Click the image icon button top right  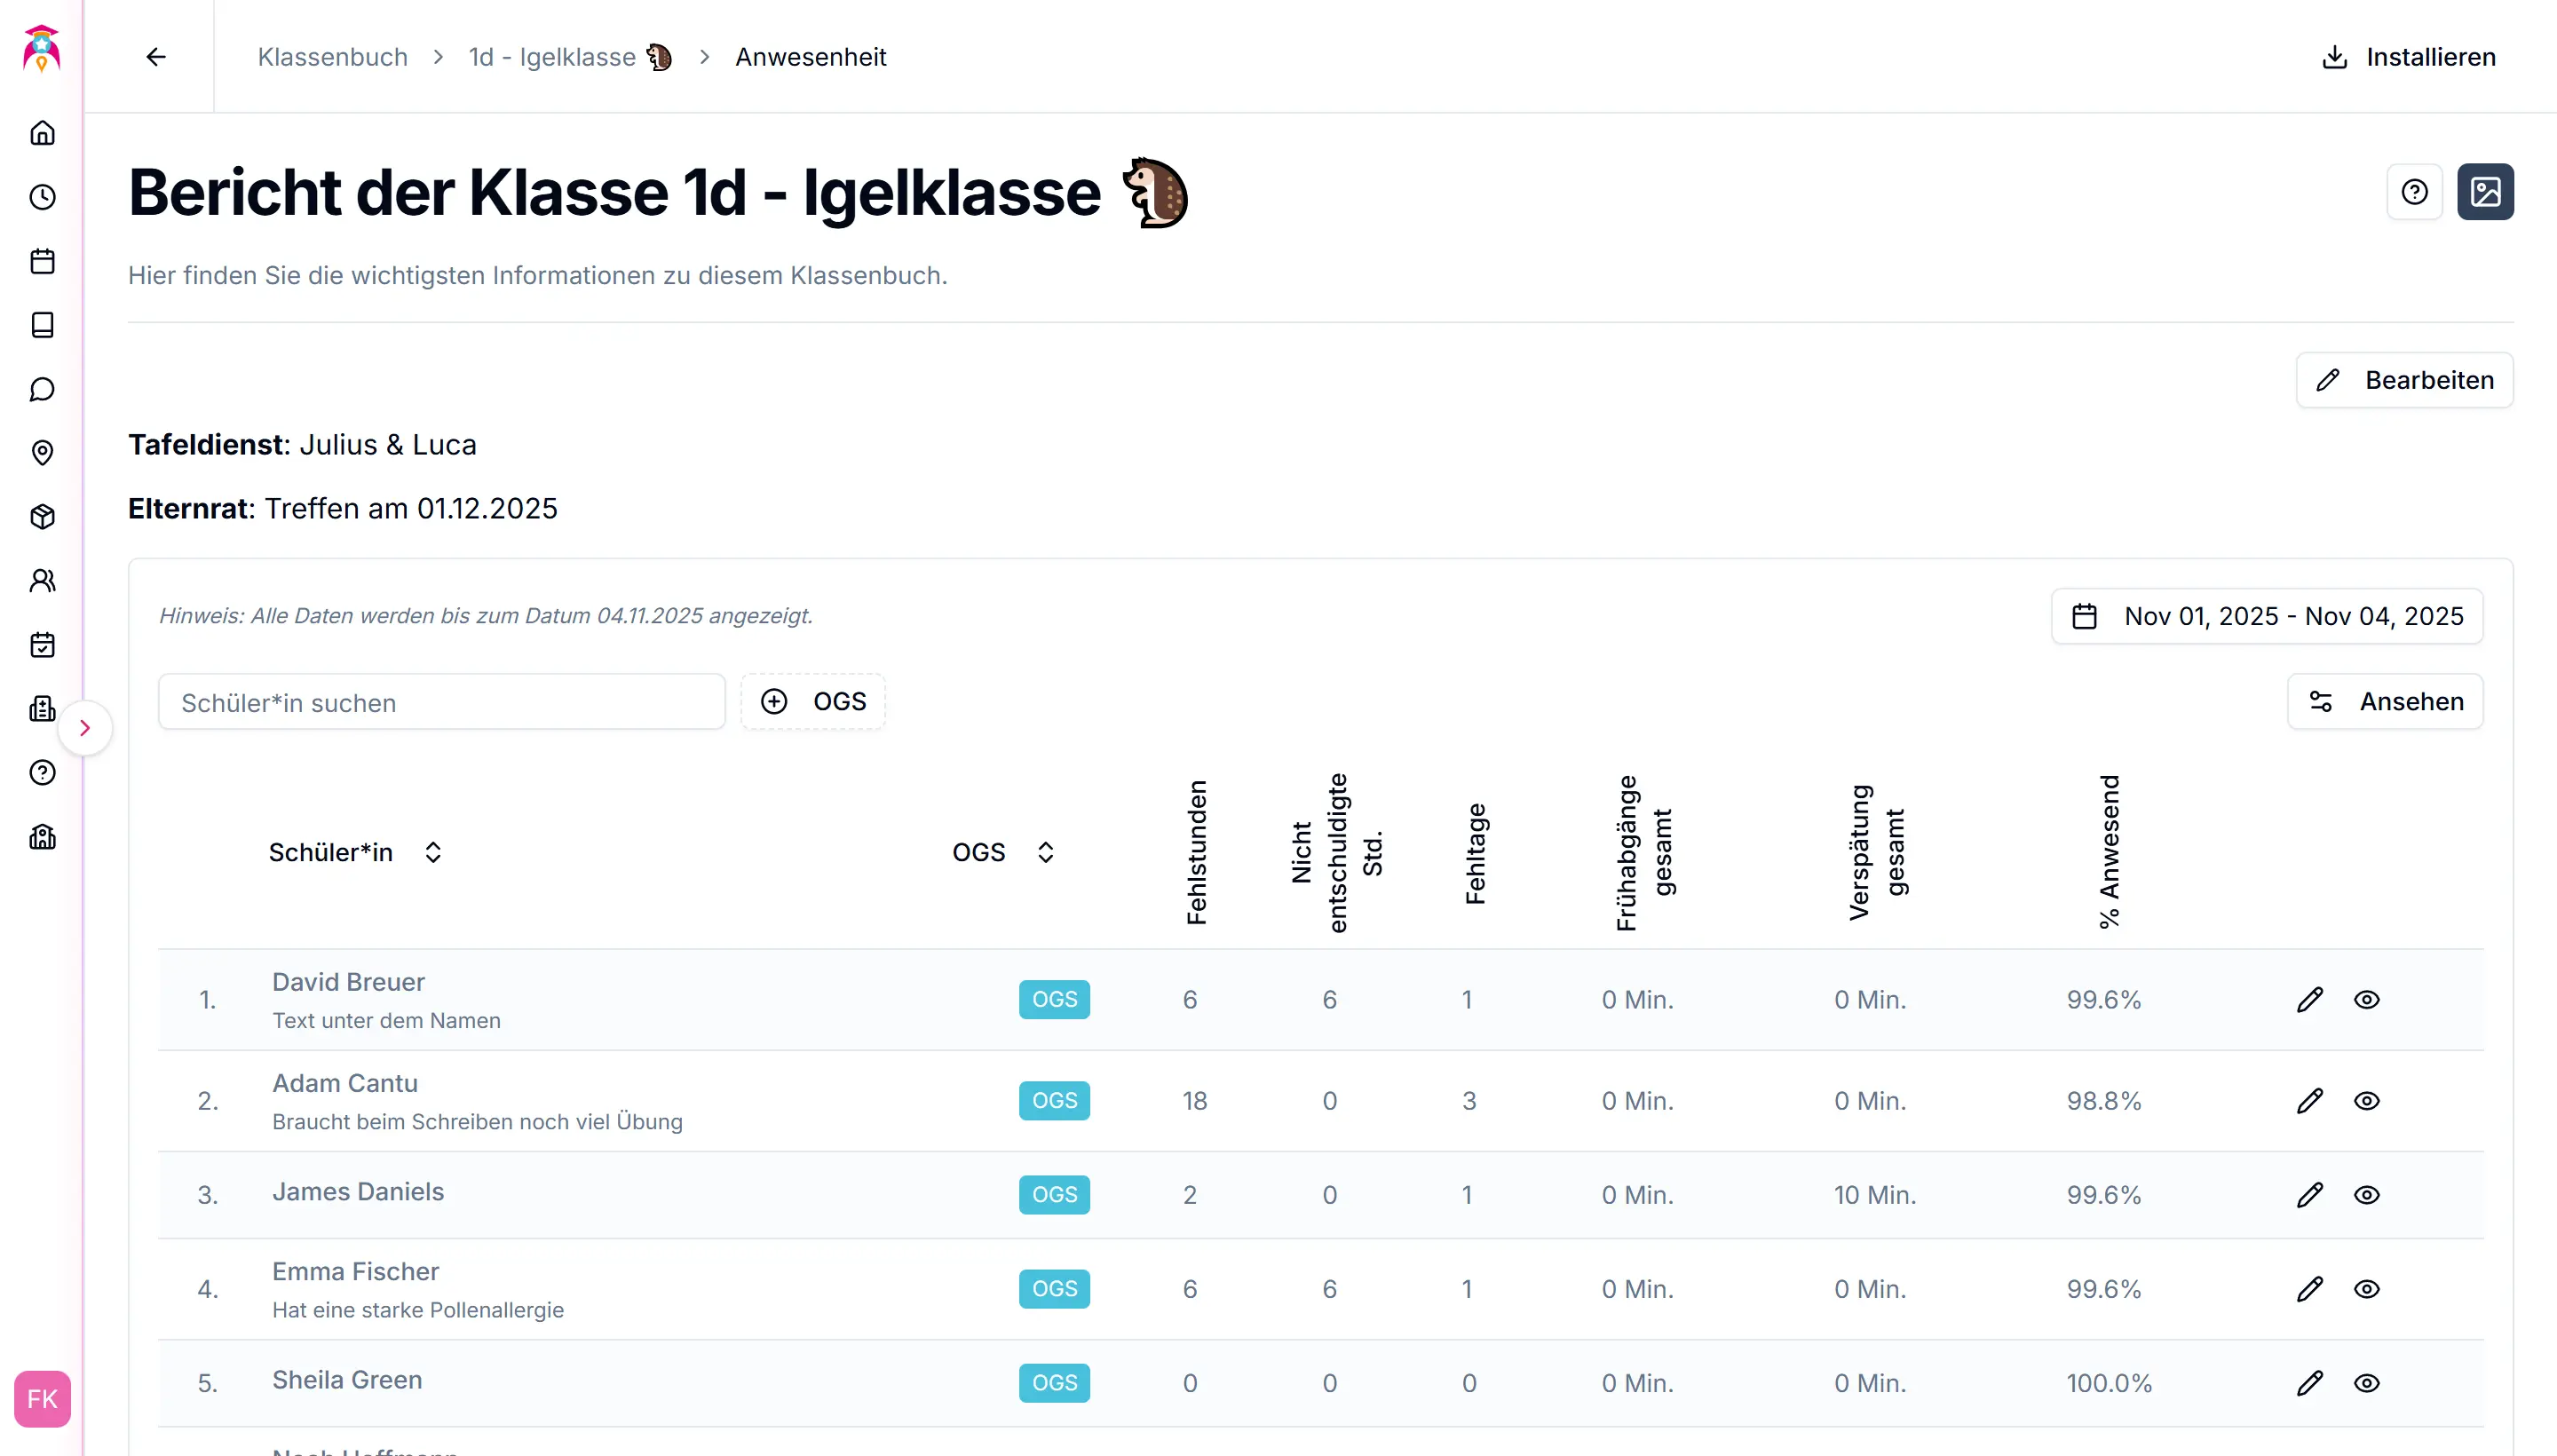[x=2485, y=191]
